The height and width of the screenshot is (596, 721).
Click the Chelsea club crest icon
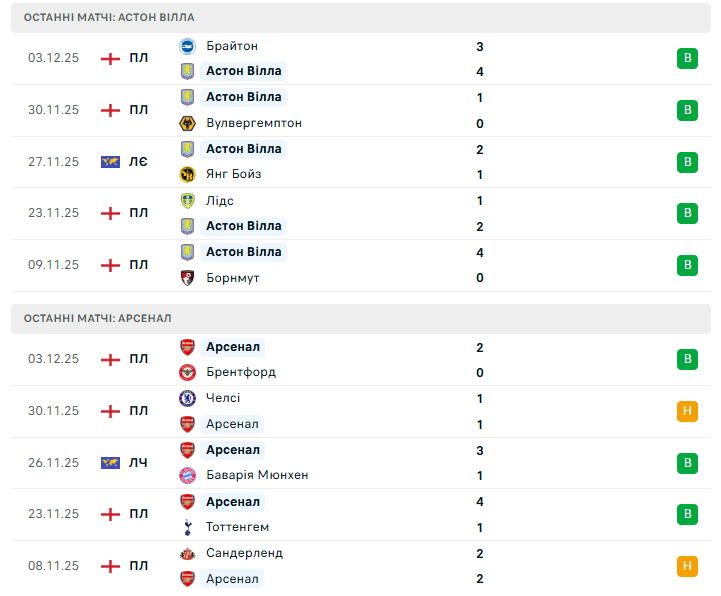(x=187, y=398)
